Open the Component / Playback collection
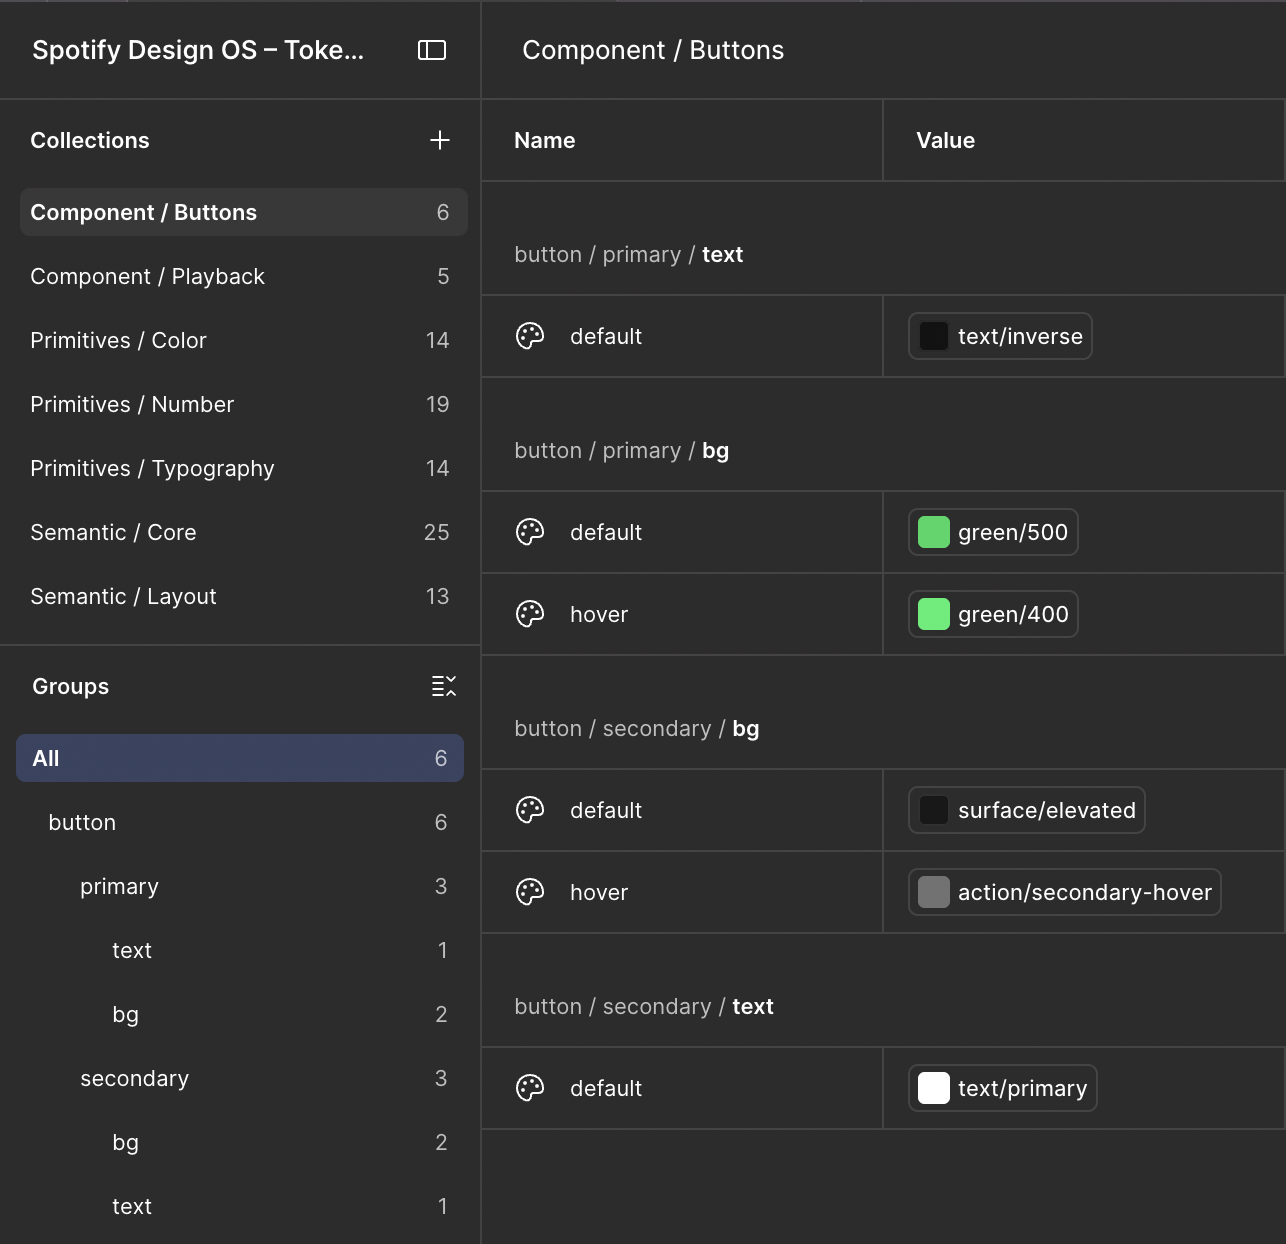This screenshot has width=1286, height=1244. [x=244, y=276]
